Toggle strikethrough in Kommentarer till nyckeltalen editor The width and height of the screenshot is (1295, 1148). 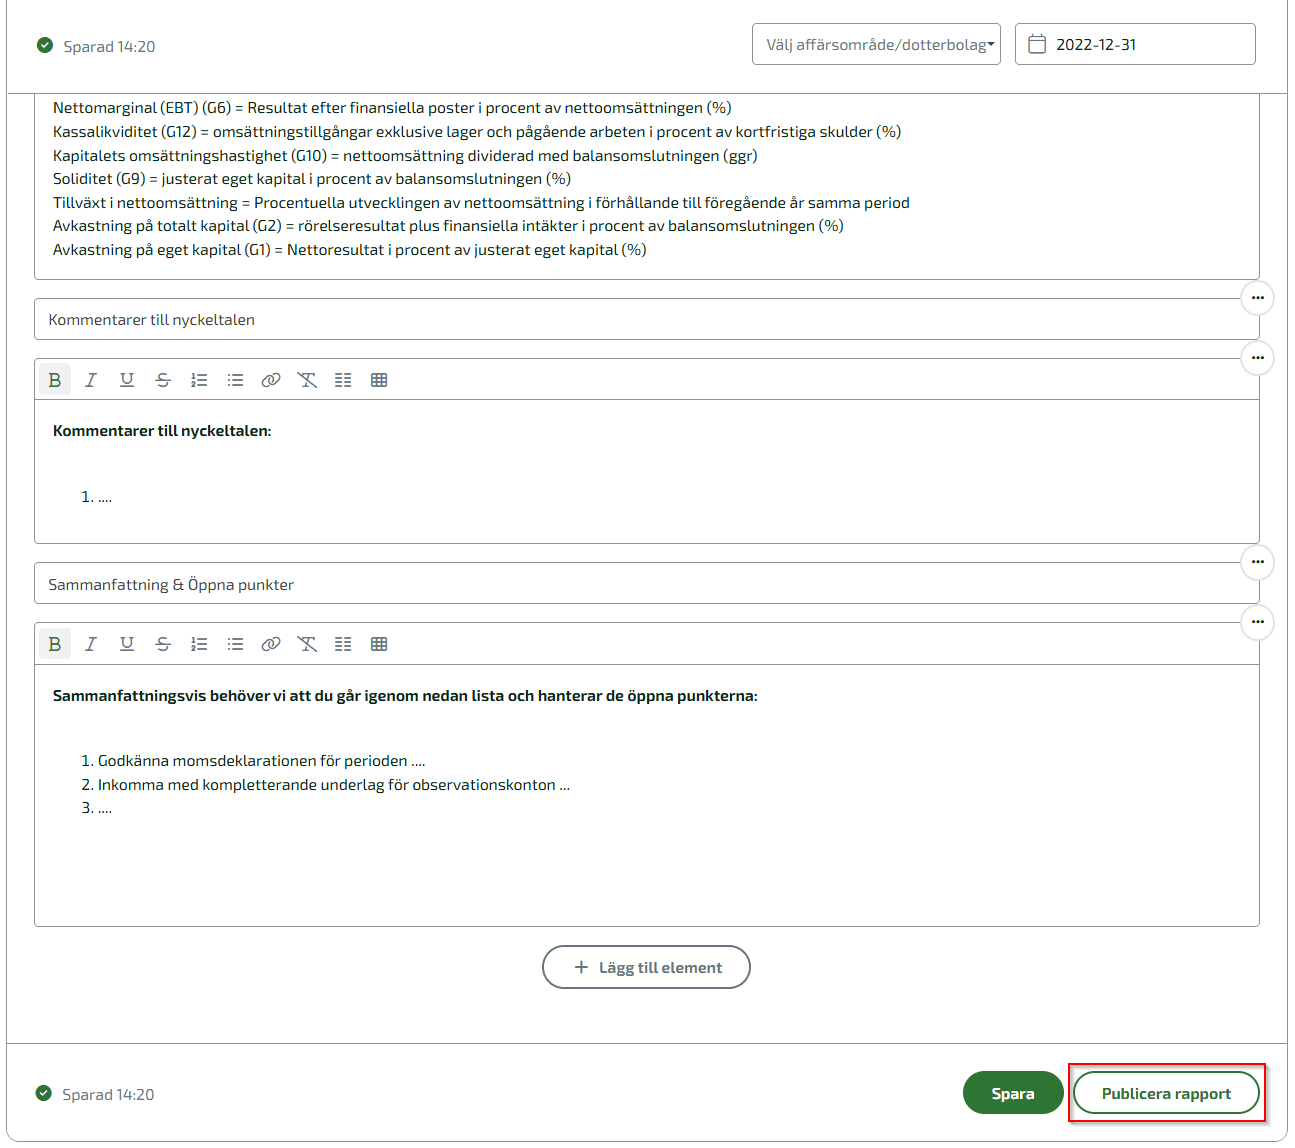pos(163,380)
